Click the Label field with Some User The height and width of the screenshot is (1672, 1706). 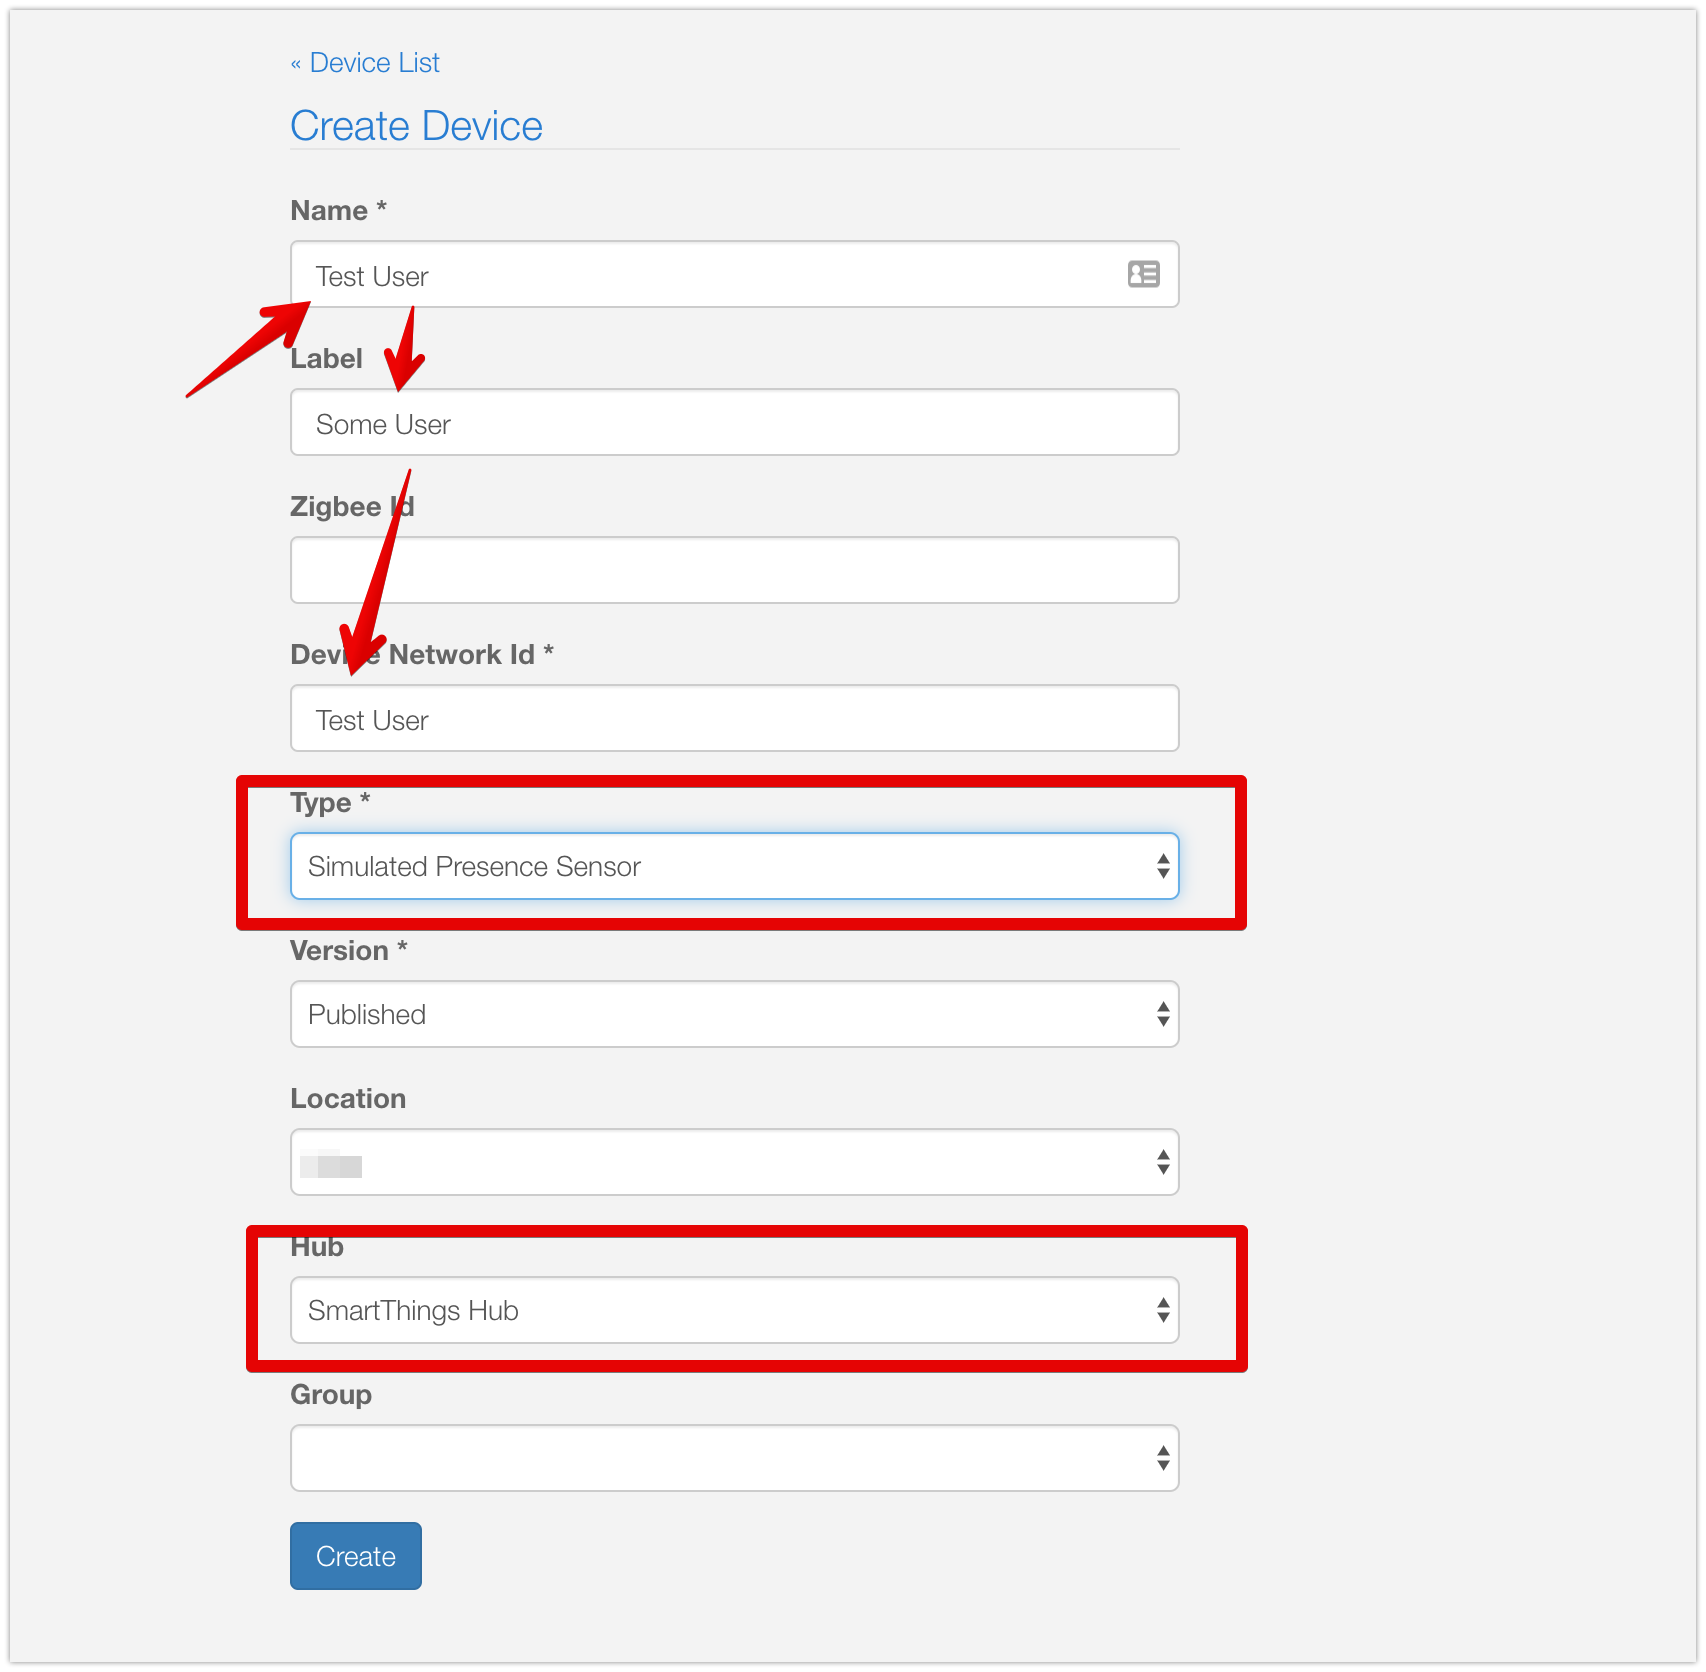[x=734, y=423]
